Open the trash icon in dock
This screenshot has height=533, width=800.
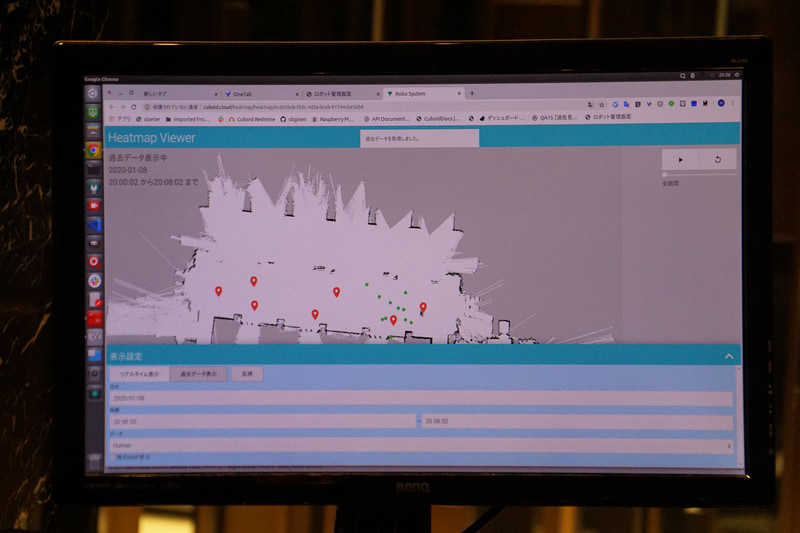tap(95, 462)
